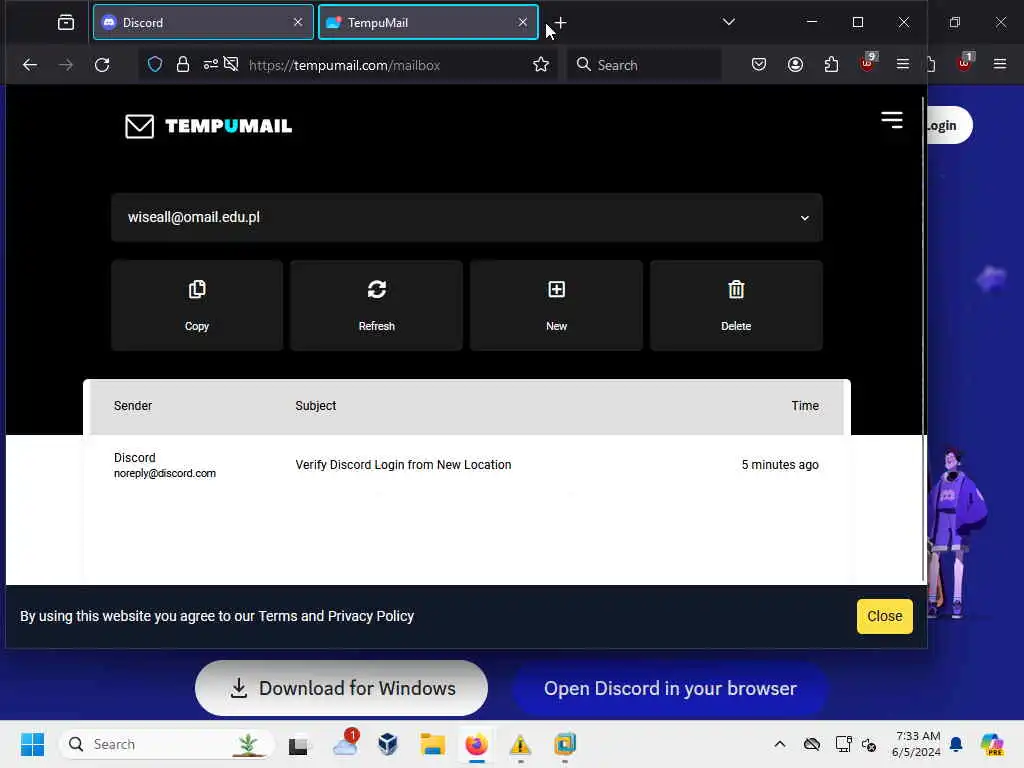Open the TempuMail hamburger menu
The image size is (1024, 768).
click(891, 120)
